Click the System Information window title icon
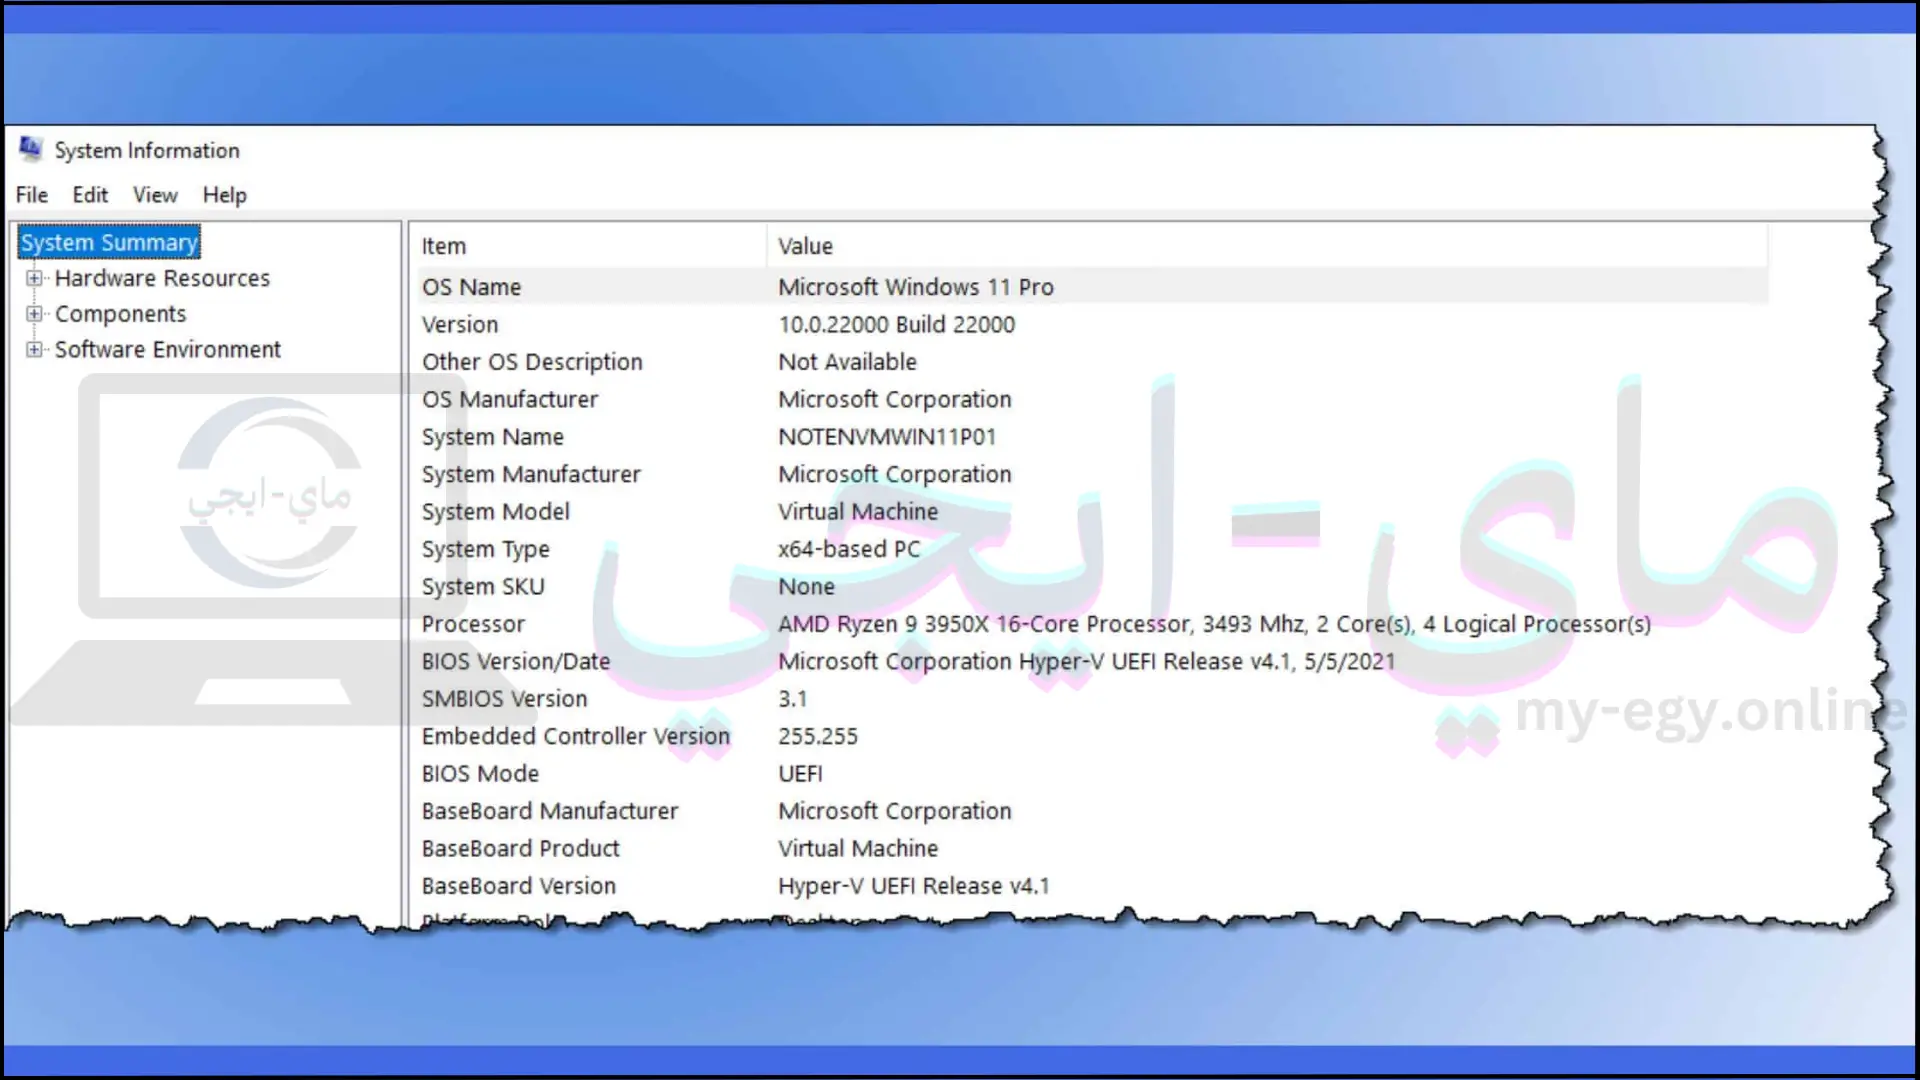The image size is (1920, 1080). click(x=31, y=149)
